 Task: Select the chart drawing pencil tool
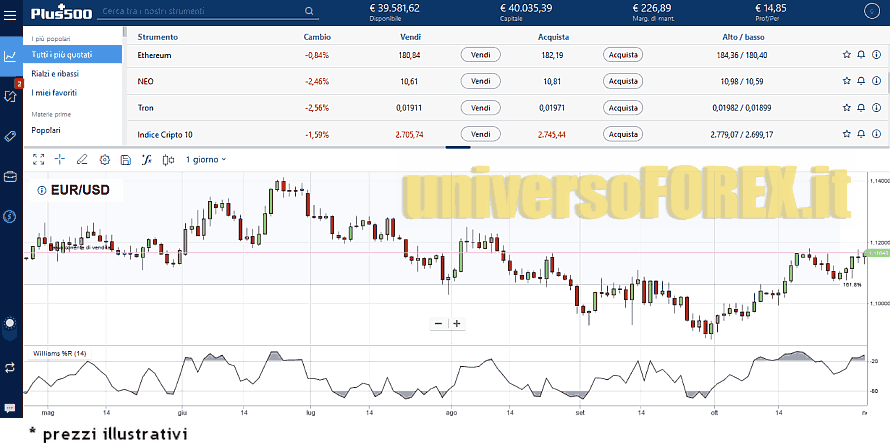(x=82, y=159)
